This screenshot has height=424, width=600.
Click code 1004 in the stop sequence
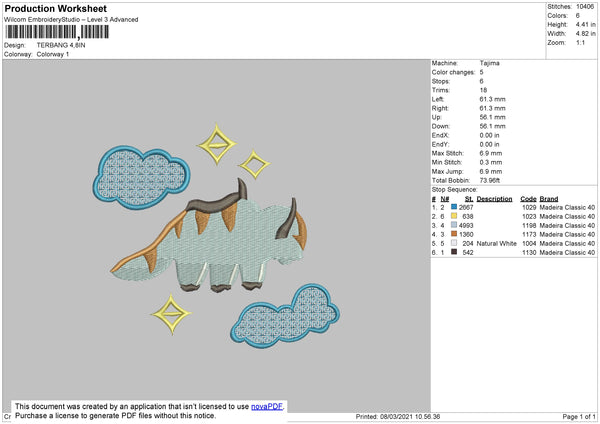tap(529, 243)
